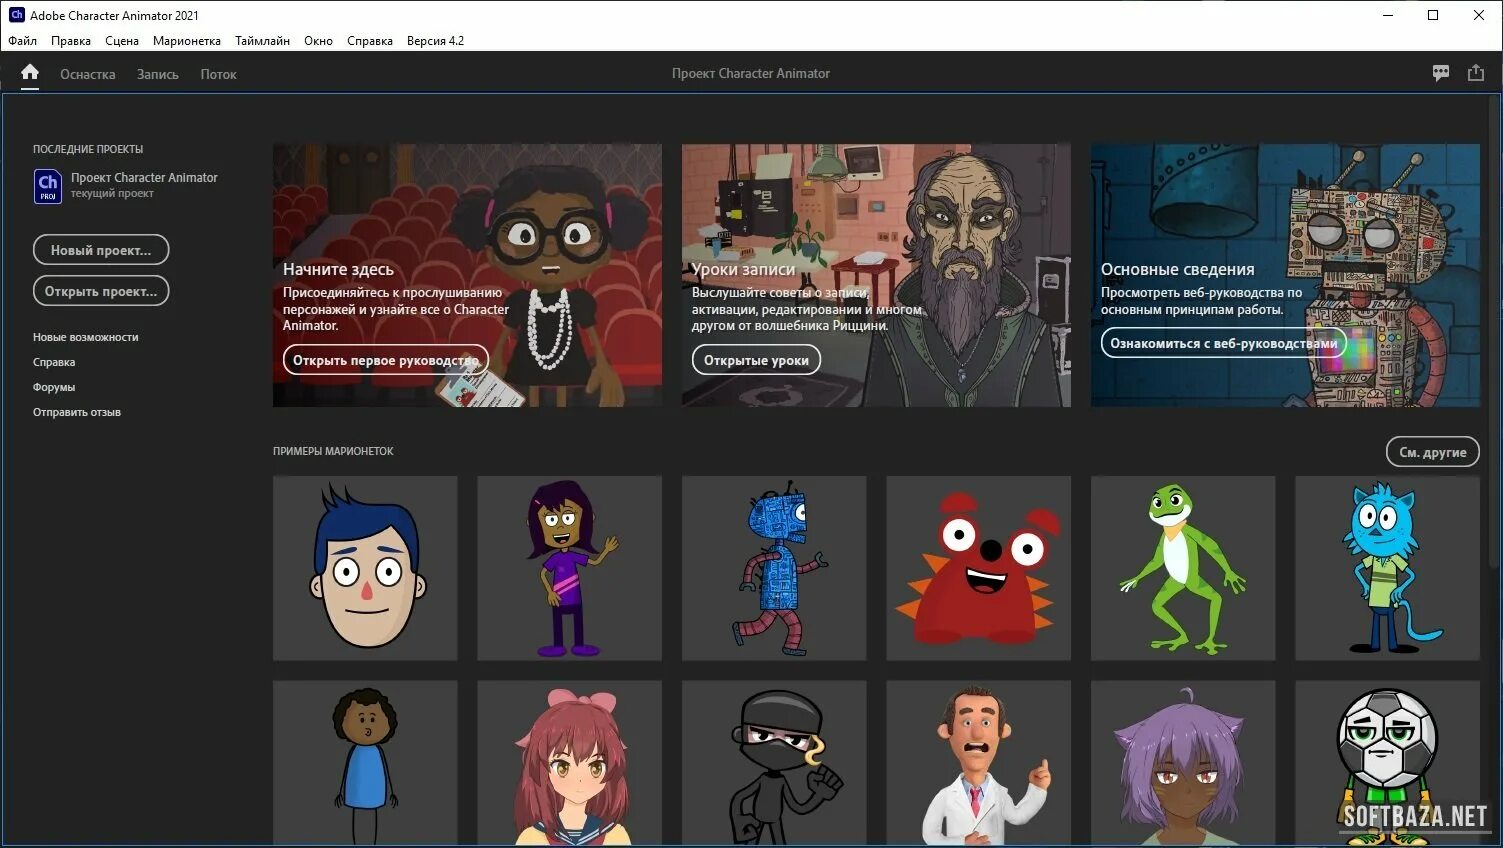
Task: Open the blue-haired boy face puppet
Action: click(365, 568)
